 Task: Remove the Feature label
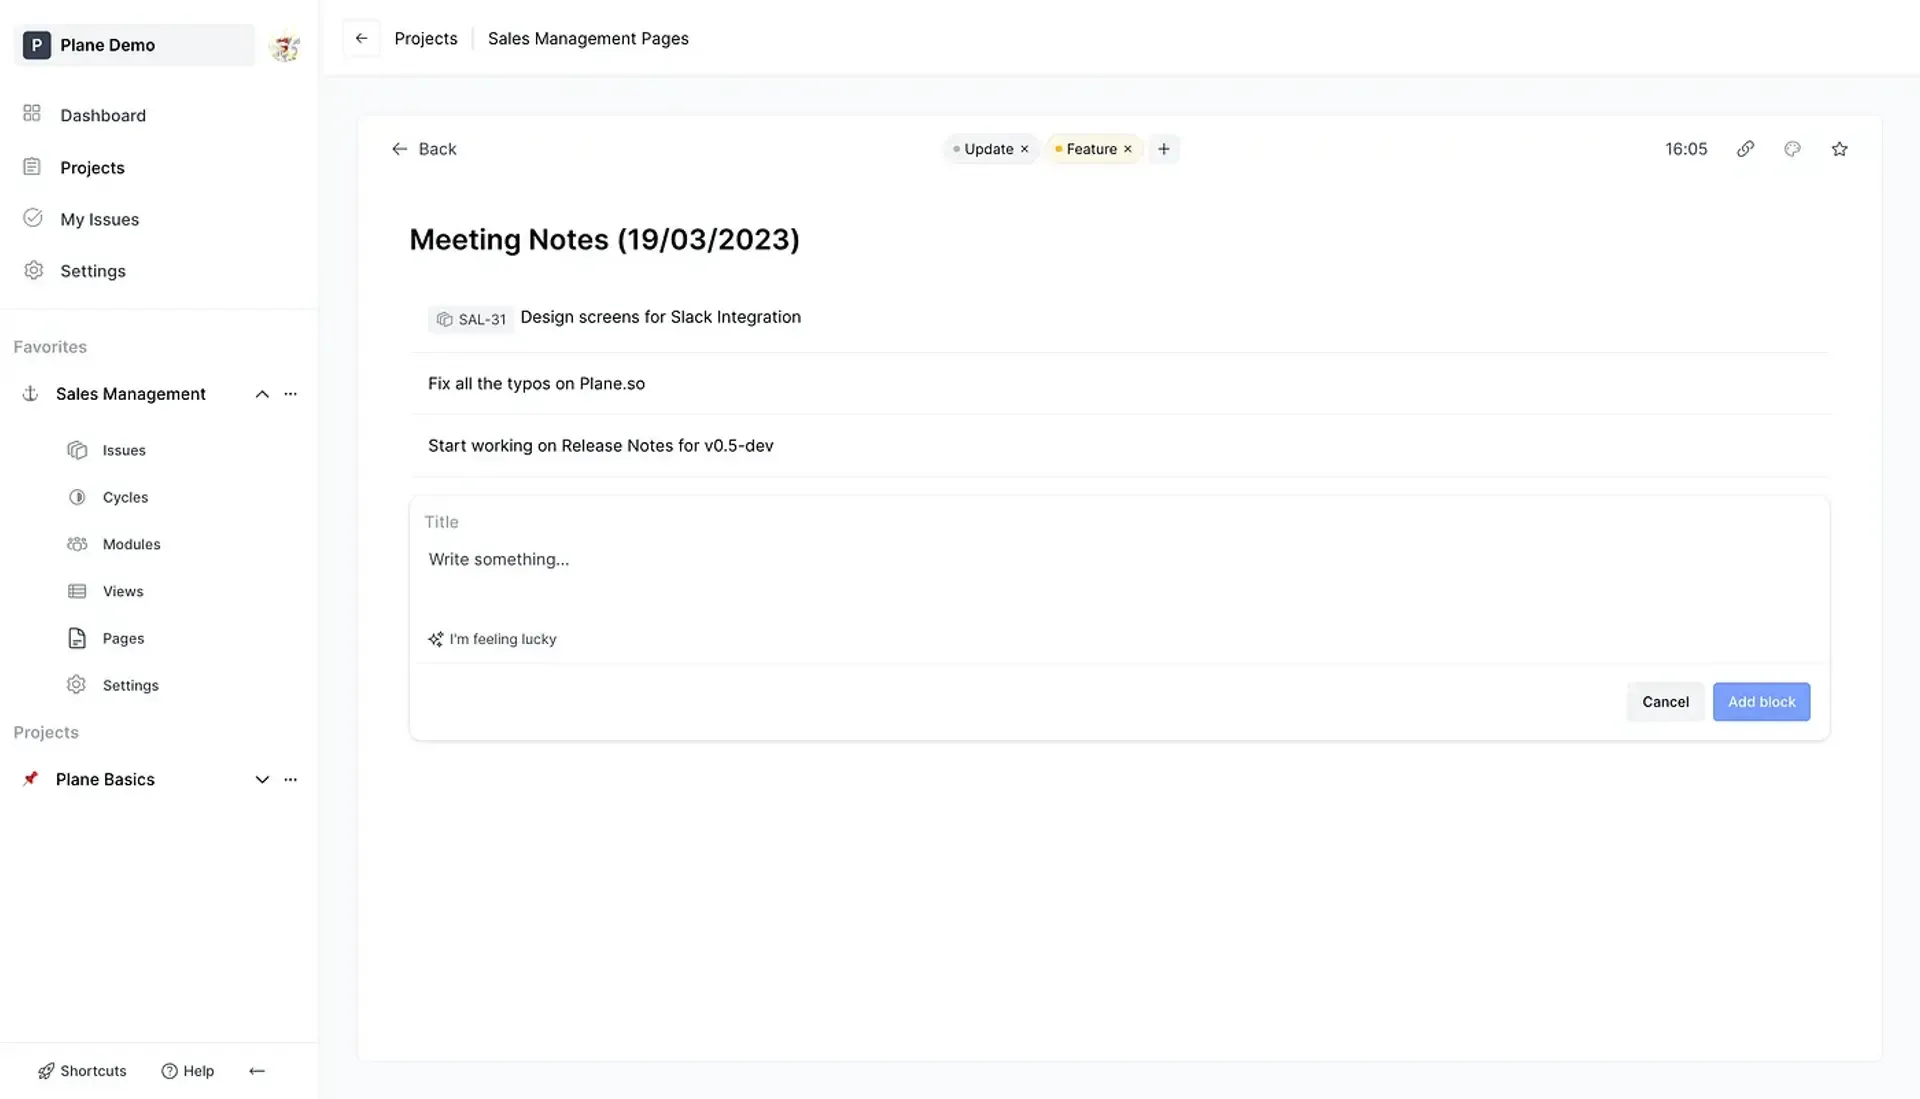1128,149
